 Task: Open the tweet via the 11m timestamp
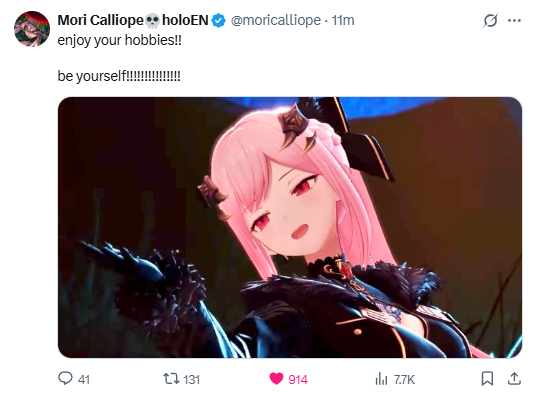343,21
